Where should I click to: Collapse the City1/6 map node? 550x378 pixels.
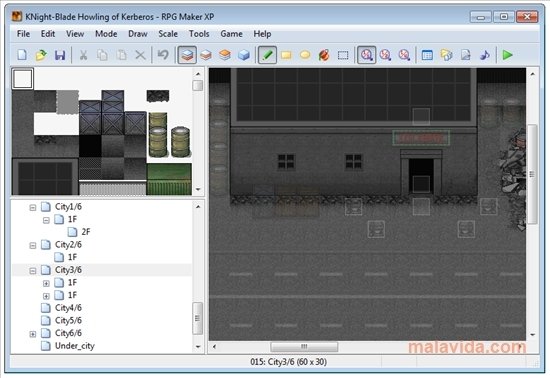[33, 208]
